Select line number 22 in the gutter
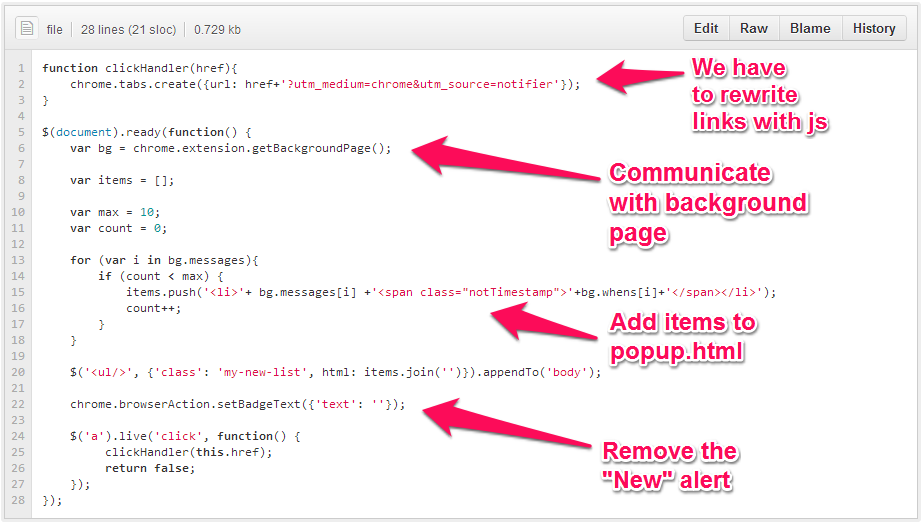The image size is (923, 523). click(x=19, y=404)
